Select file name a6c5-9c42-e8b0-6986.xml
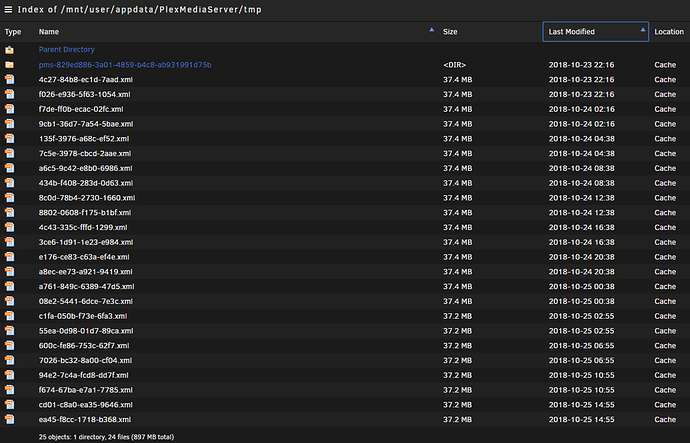The width and height of the screenshot is (690, 443). coord(85,168)
